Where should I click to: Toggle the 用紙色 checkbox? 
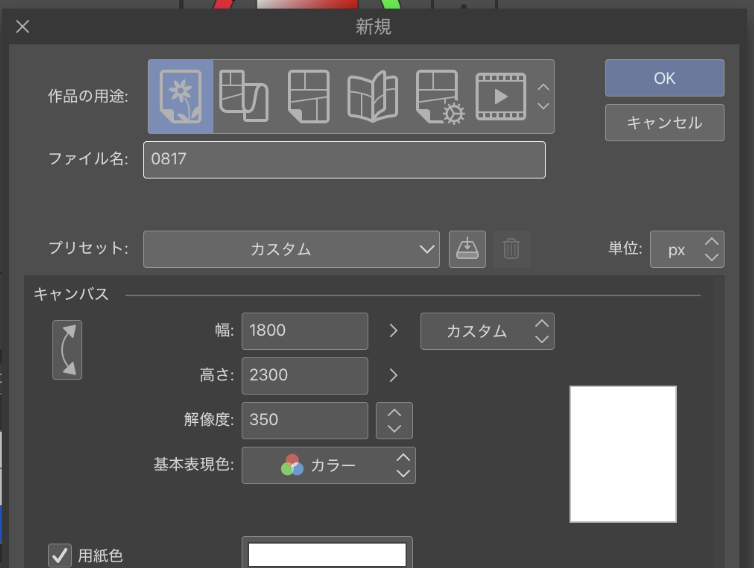60,555
